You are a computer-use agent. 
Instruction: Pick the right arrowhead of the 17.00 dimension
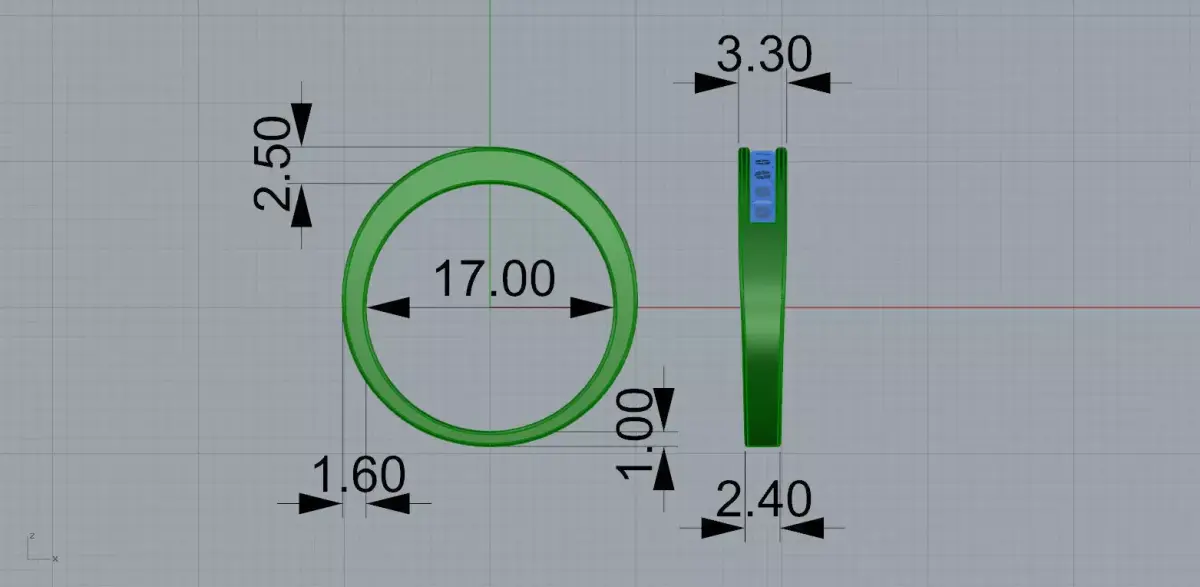(591, 307)
